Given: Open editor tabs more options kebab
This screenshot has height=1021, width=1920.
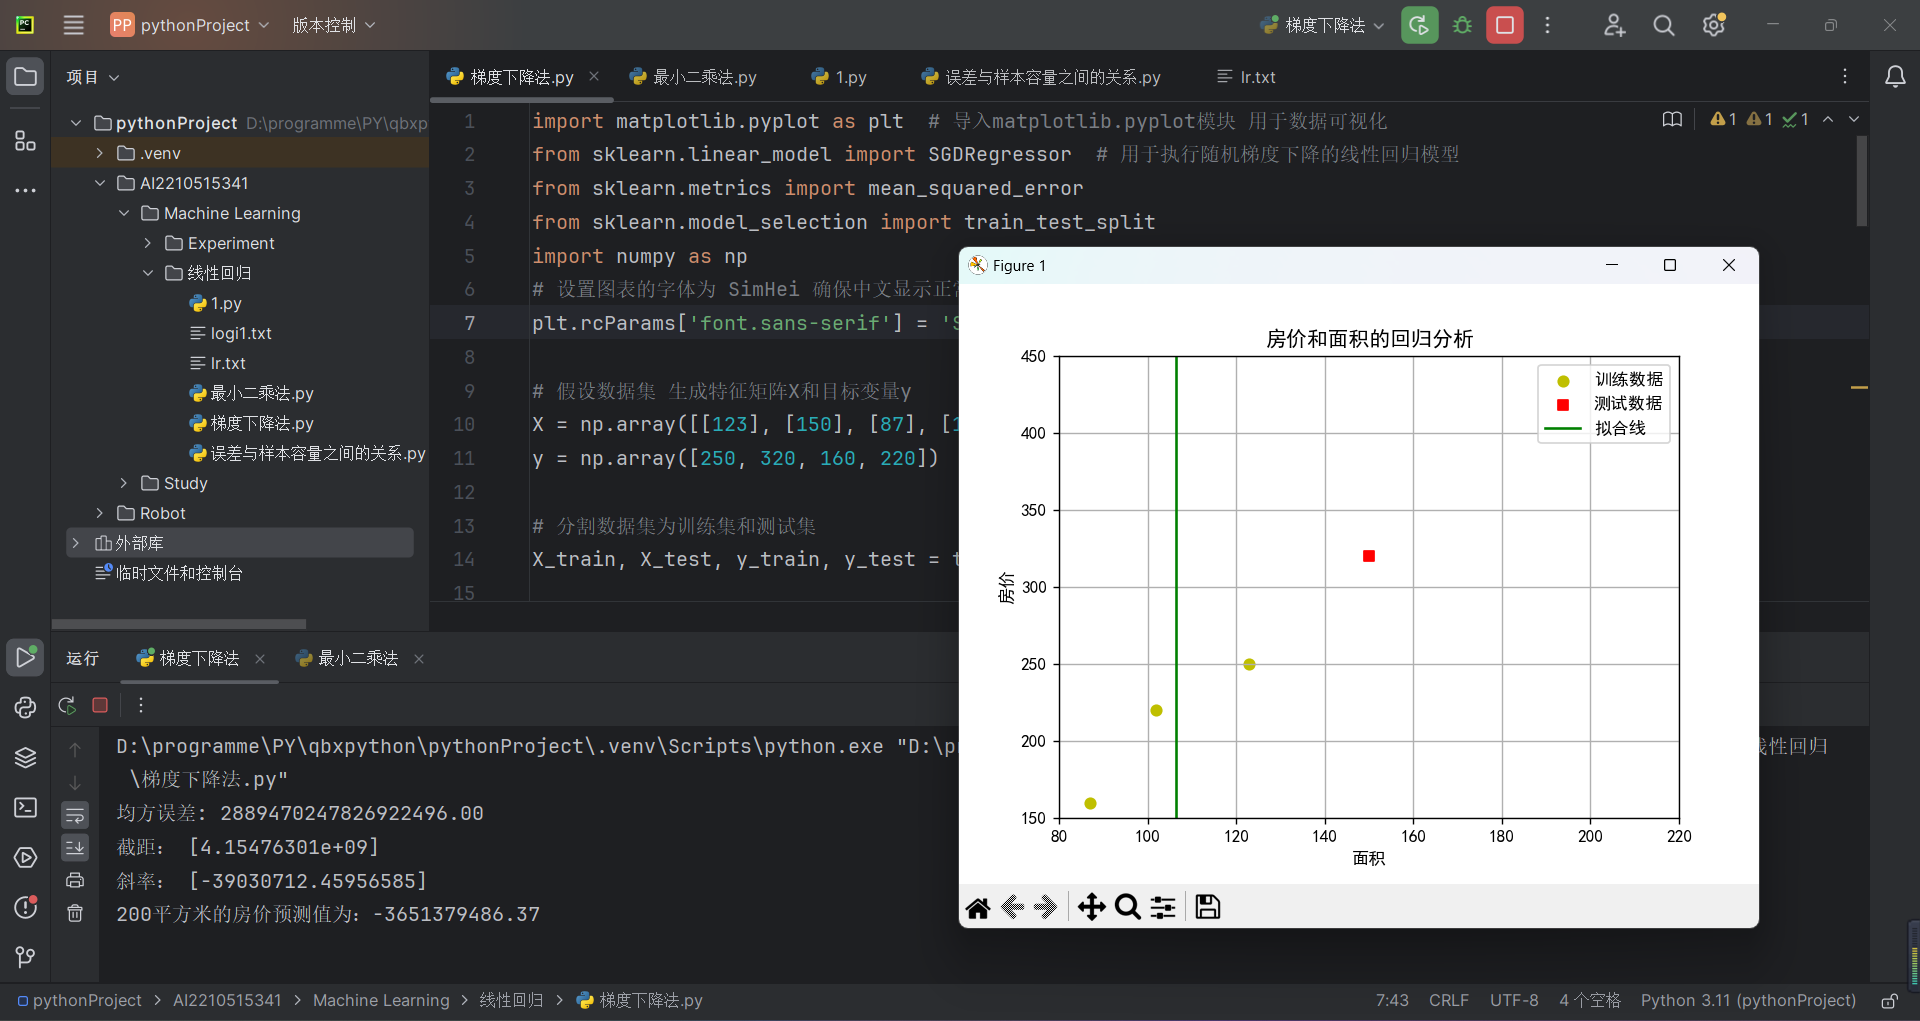Looking at the screenshot, I should click(1845, 77).
